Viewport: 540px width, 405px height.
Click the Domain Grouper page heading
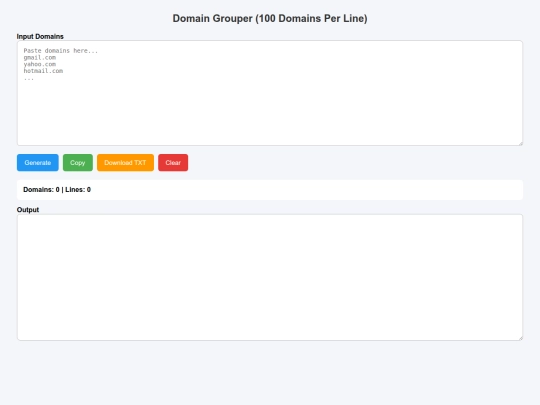pyautogui.click(x=270, y=18)
